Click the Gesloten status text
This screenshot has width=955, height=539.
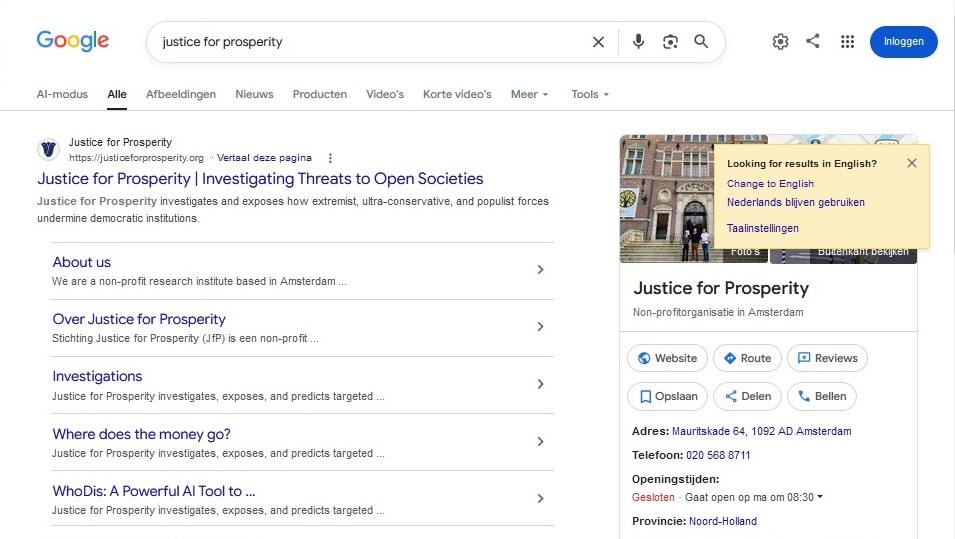tap(653, 497)
